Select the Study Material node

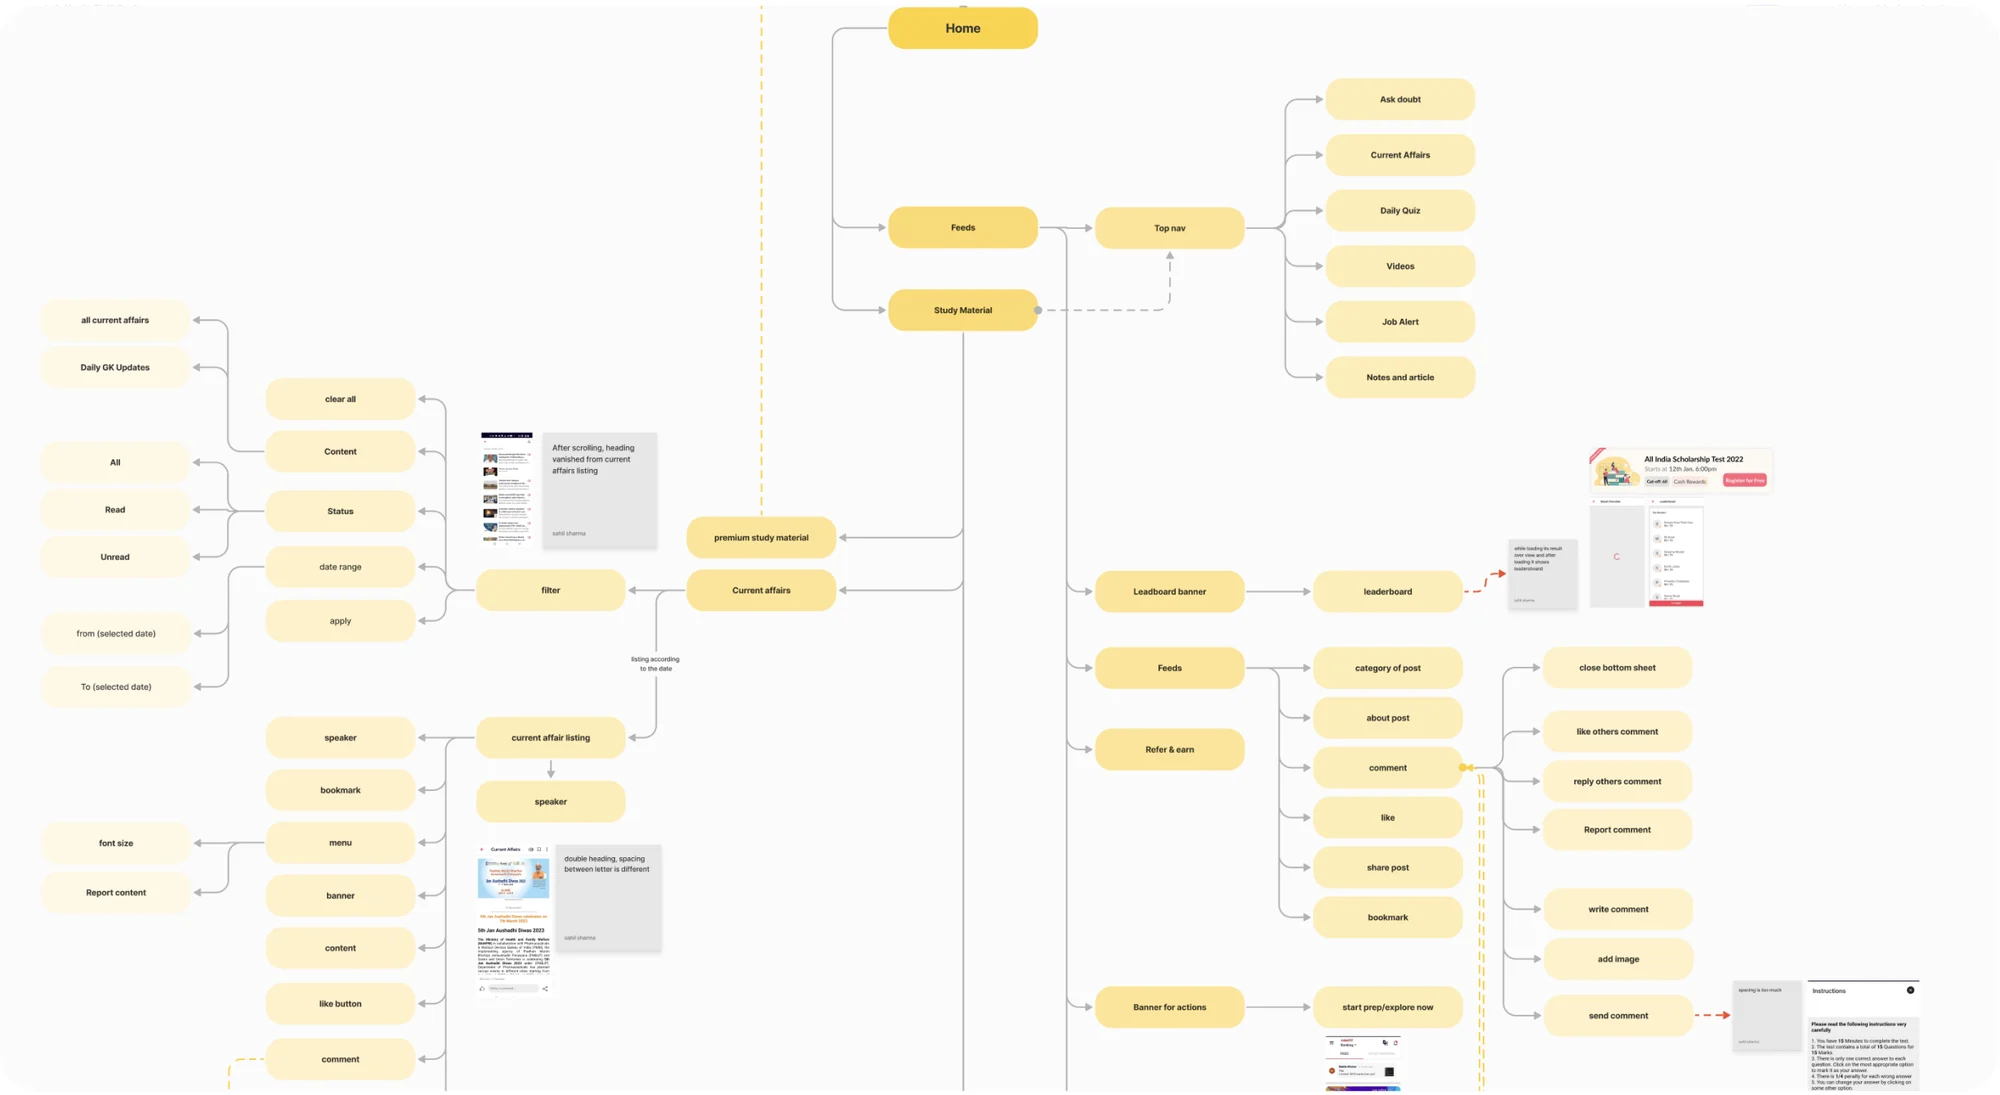(962, 310)
